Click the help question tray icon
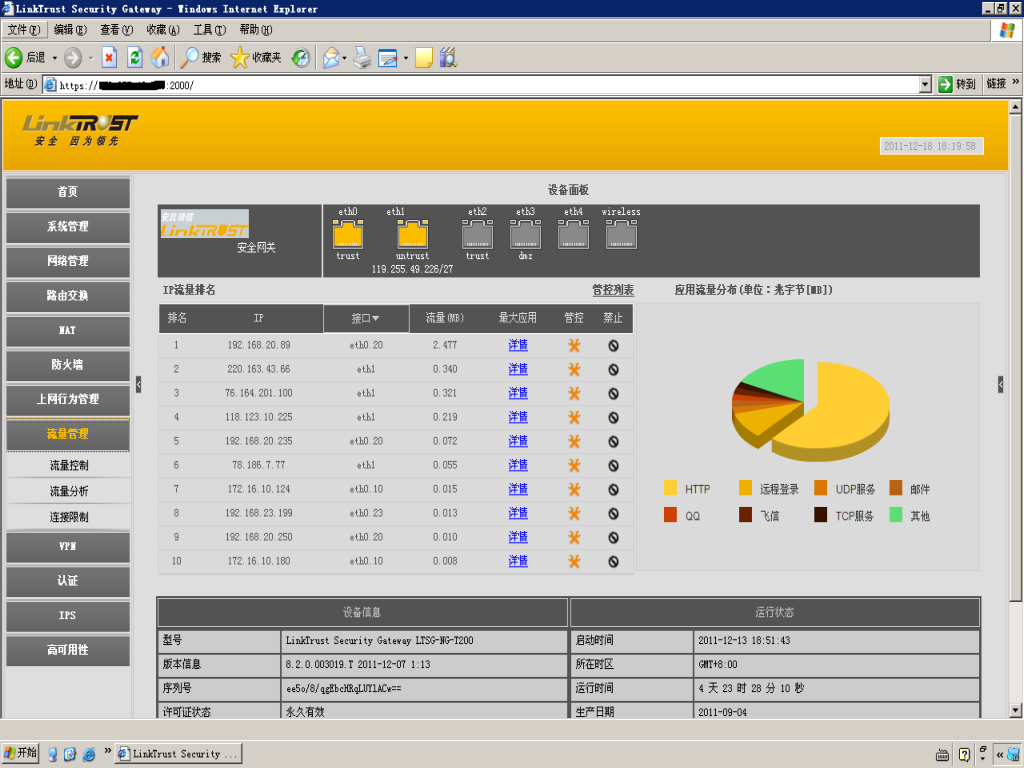The image size is (1024, 768). pos(964,754)
